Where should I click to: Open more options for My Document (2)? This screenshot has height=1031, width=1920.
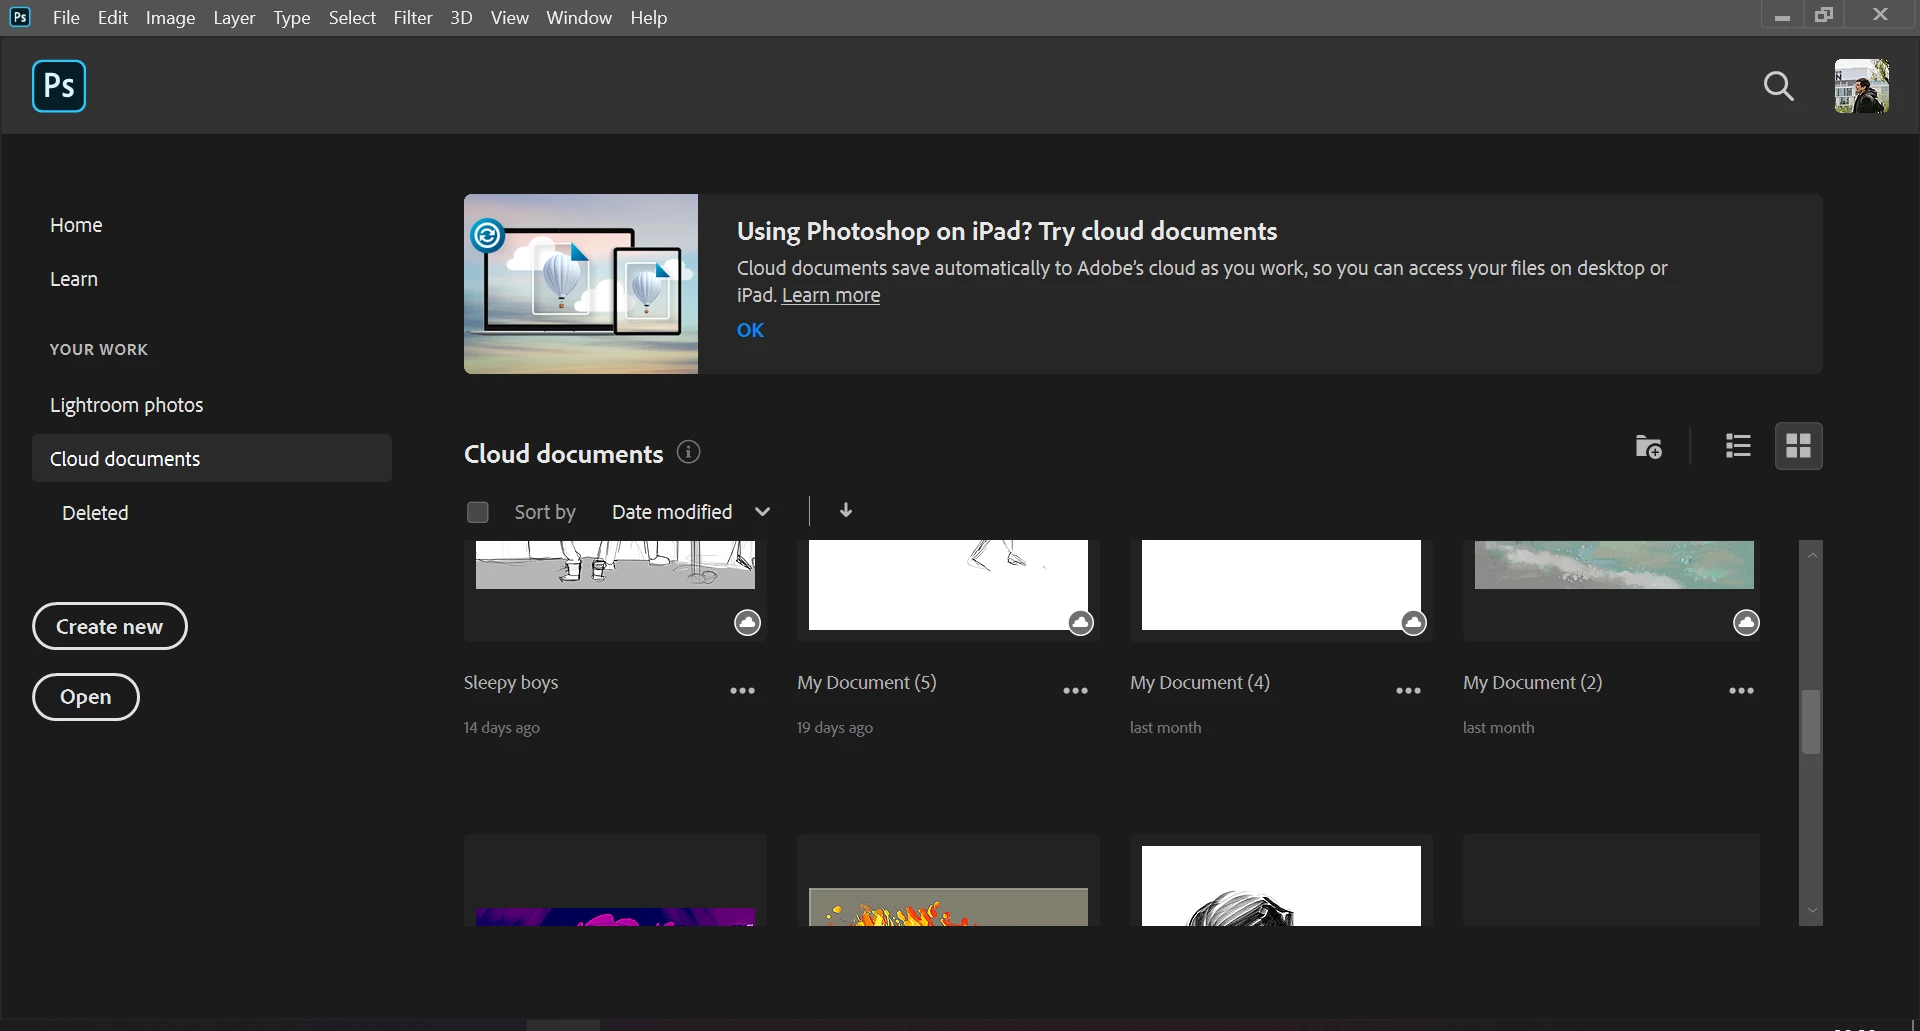pos(1741,691)
